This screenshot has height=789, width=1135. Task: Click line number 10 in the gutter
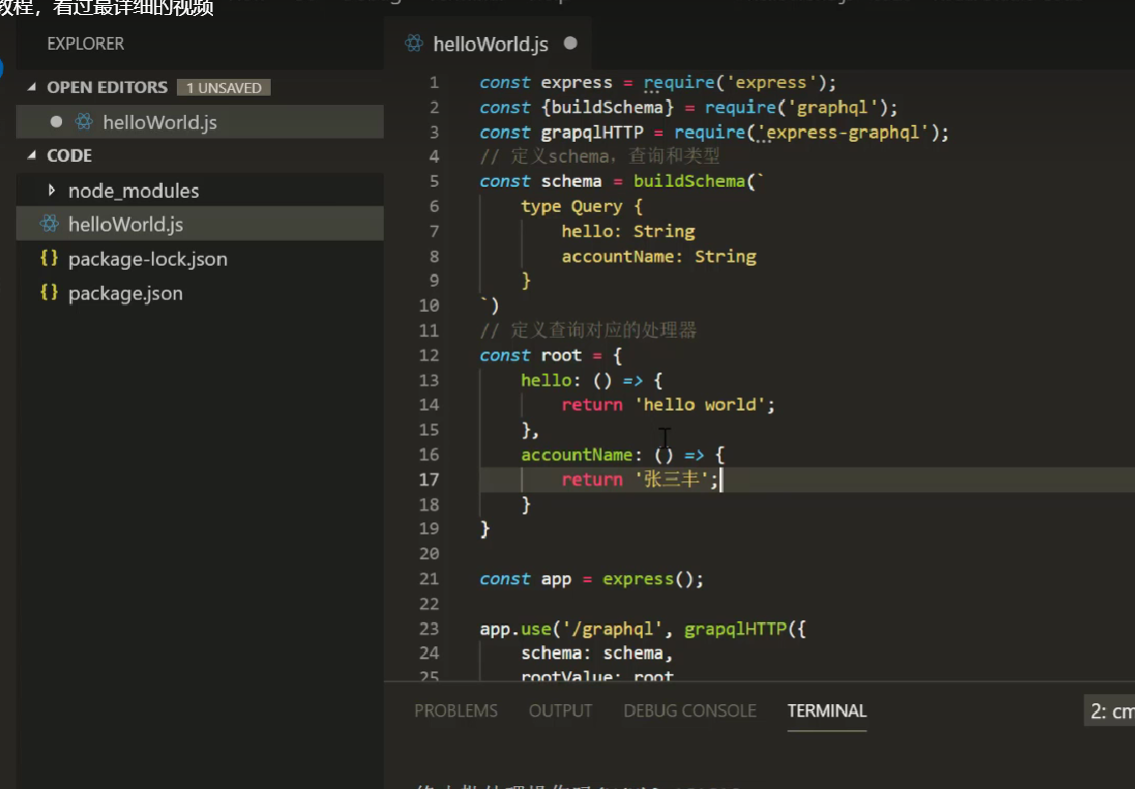[x=429, y=305]
